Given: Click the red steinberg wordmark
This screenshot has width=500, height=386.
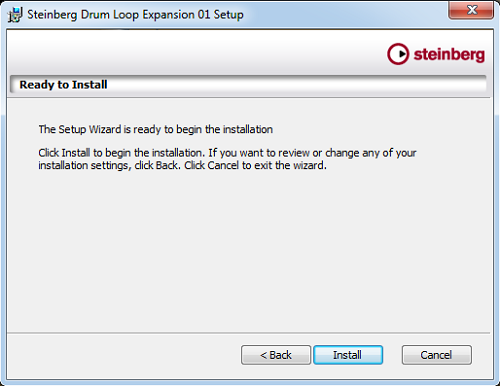Looking at the screenshot, I should pyautogui.click(x=449, y=55).
